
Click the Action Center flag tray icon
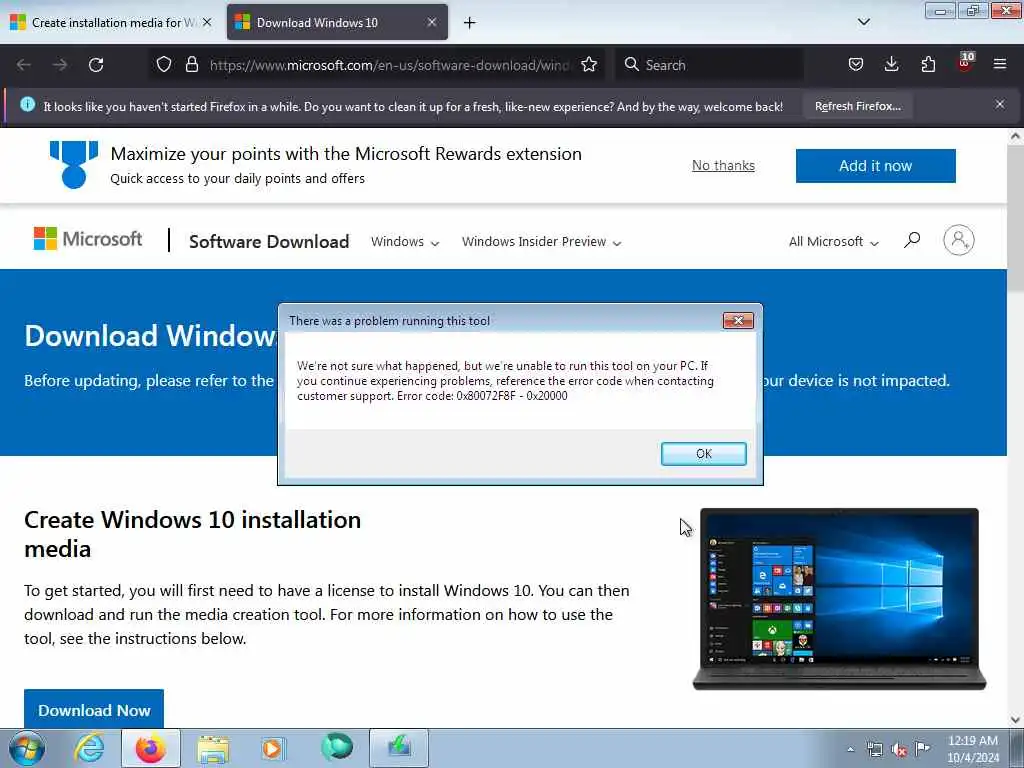click(x=922, y=748)
